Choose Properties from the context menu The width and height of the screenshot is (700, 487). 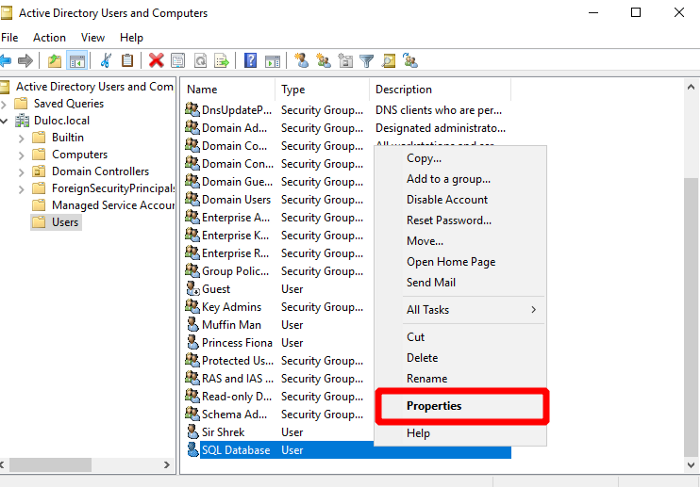(x=460, y=406)
